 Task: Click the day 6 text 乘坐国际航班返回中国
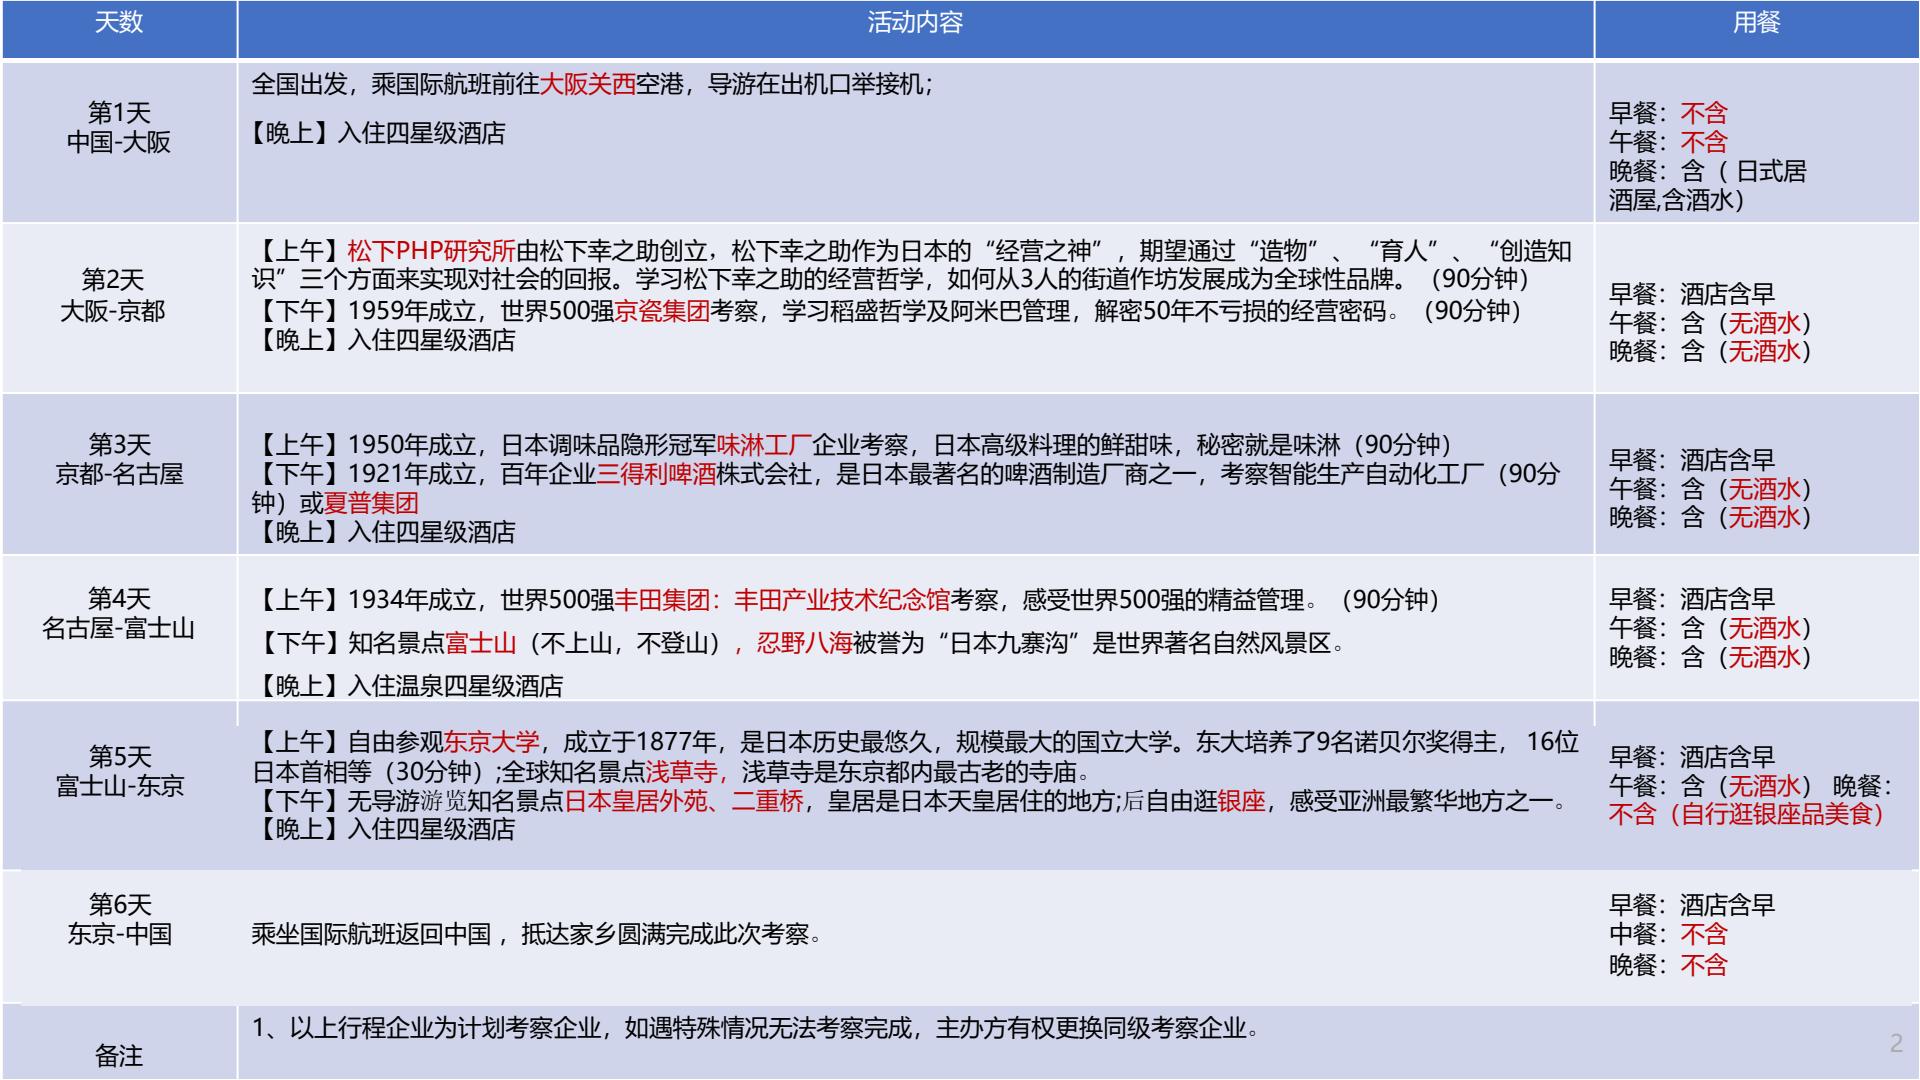[x=371, y=934]
